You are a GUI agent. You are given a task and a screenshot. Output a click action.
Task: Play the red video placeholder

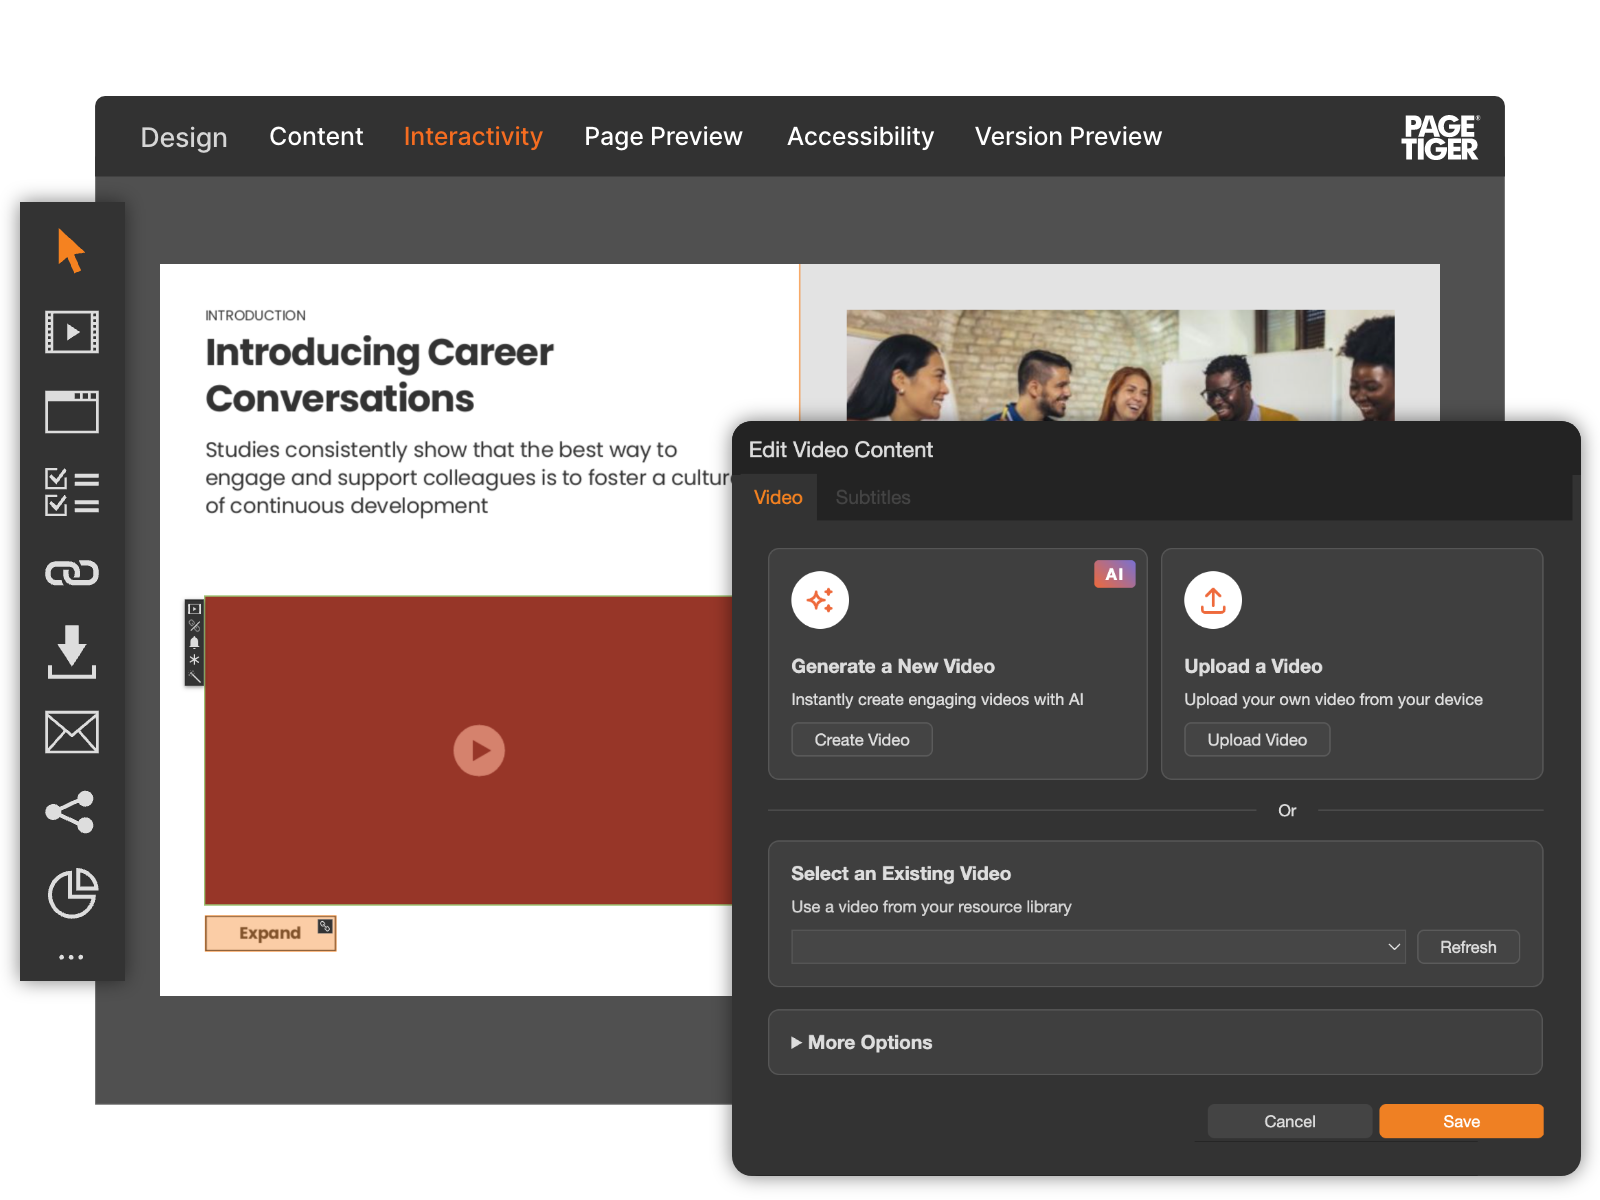click(479, 750)
